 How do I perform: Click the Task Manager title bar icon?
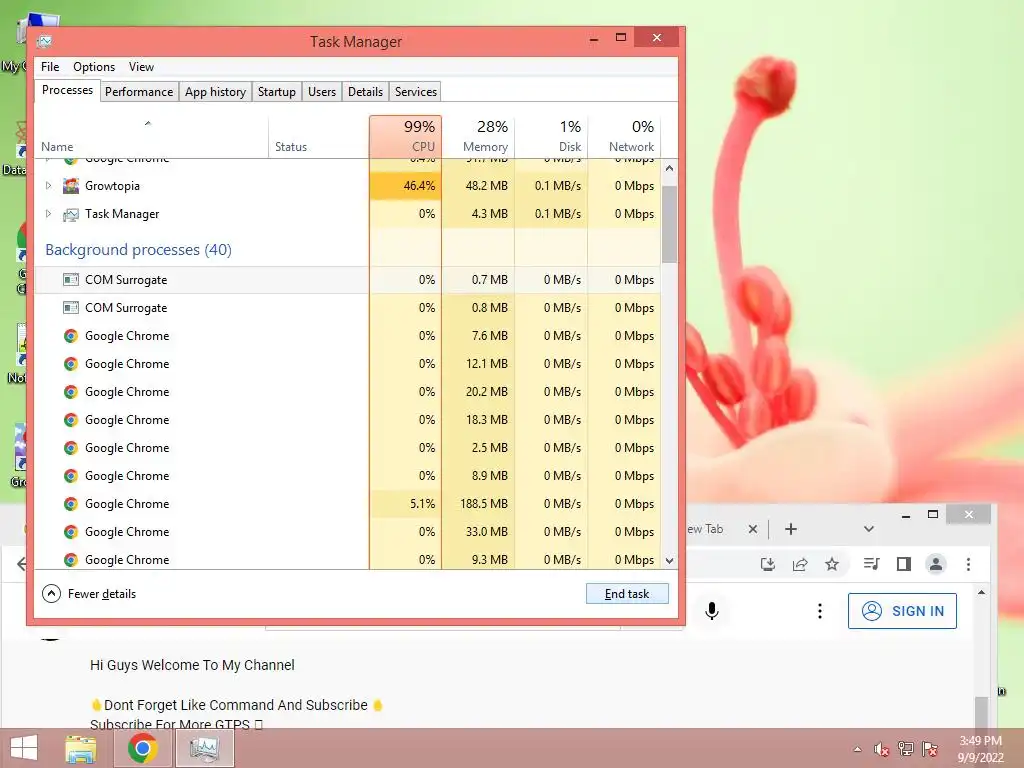(x=44, y=42)
